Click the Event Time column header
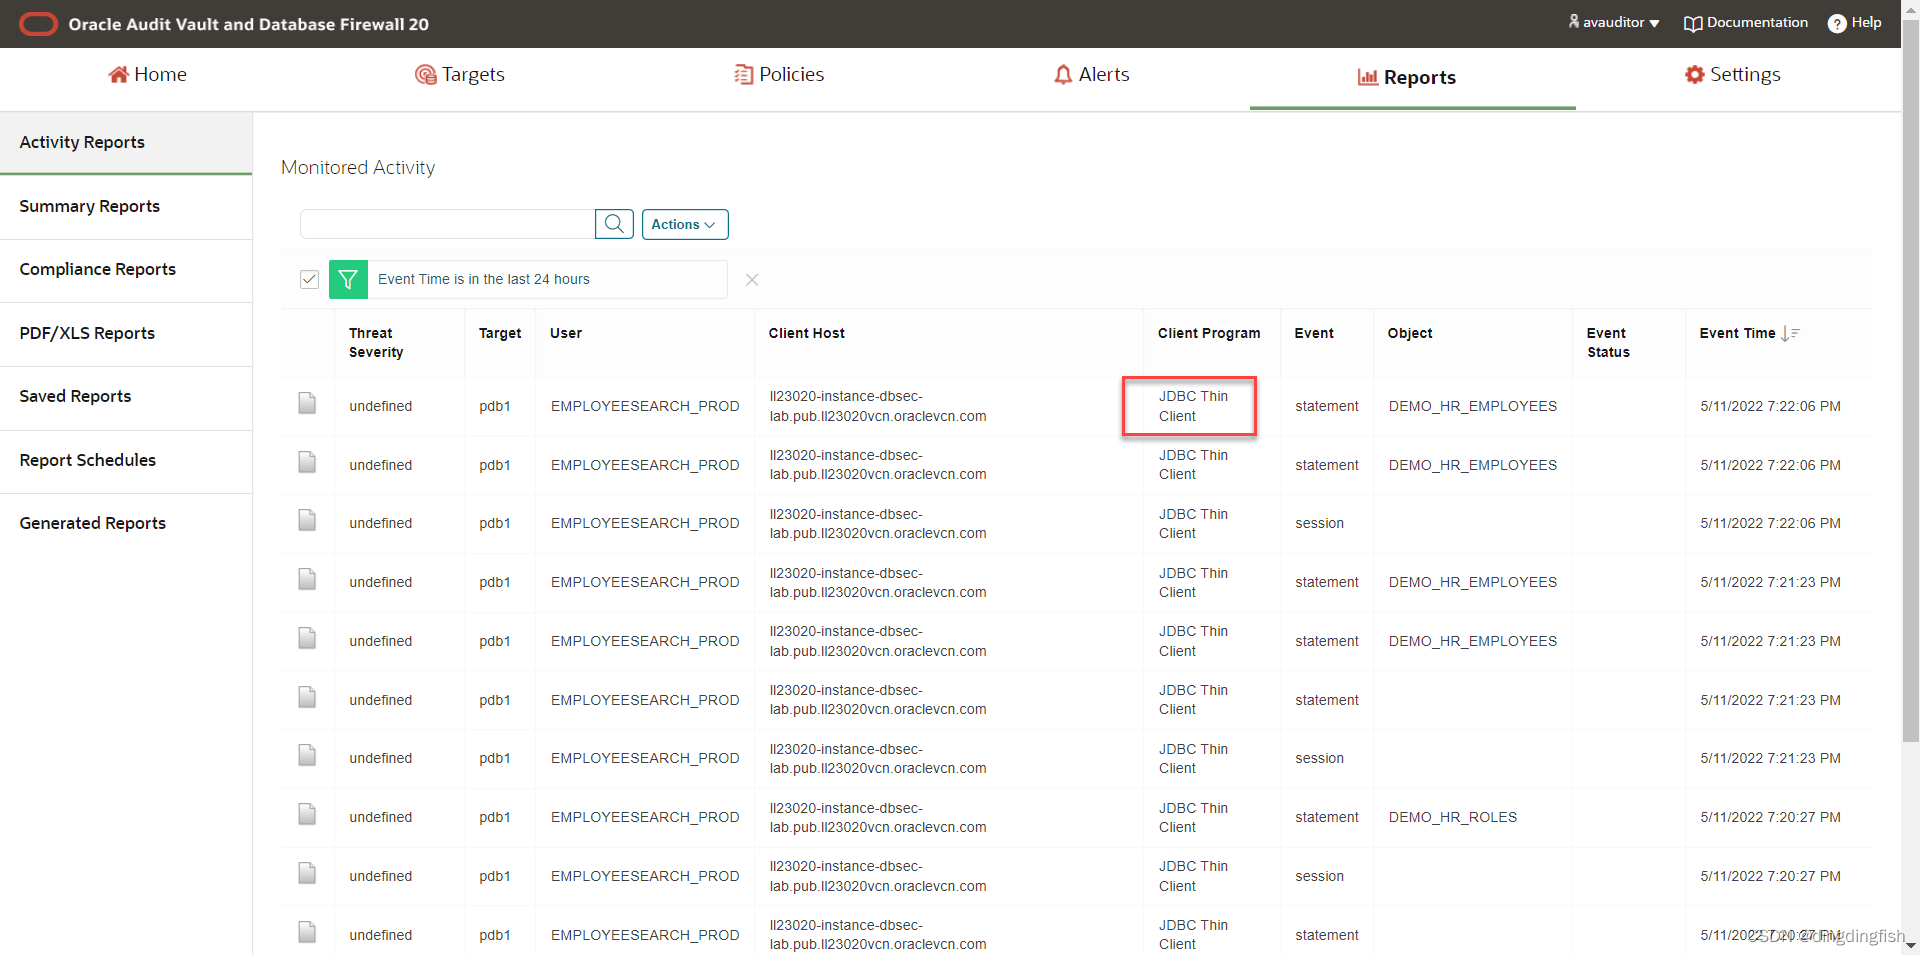 coord(1738,333)
